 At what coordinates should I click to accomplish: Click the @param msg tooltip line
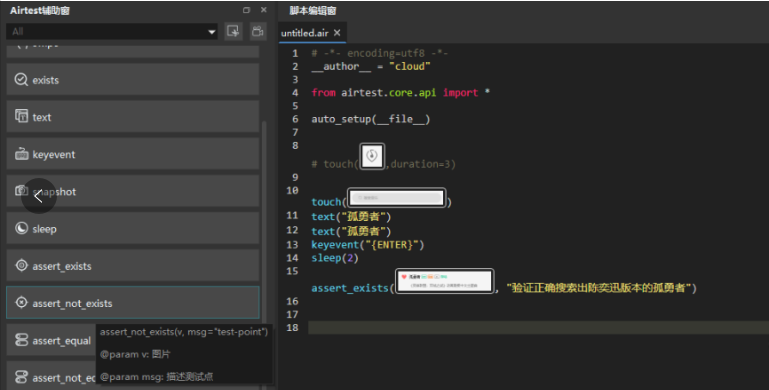[x=156, y=377]
